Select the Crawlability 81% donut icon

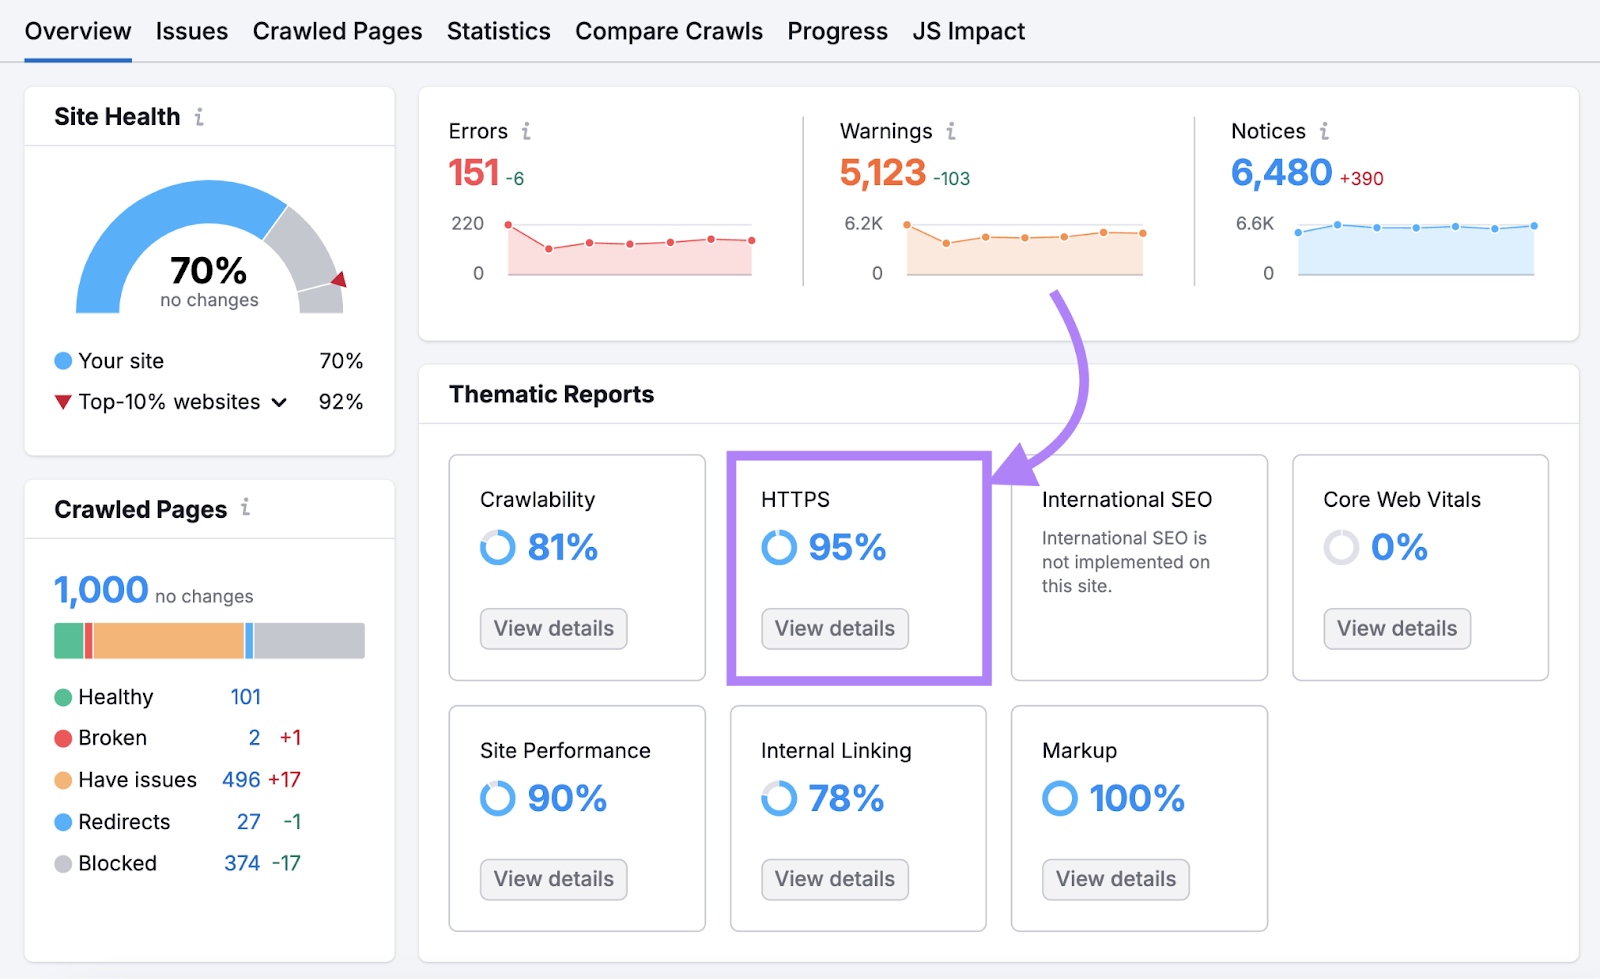(x=497, y=548)
